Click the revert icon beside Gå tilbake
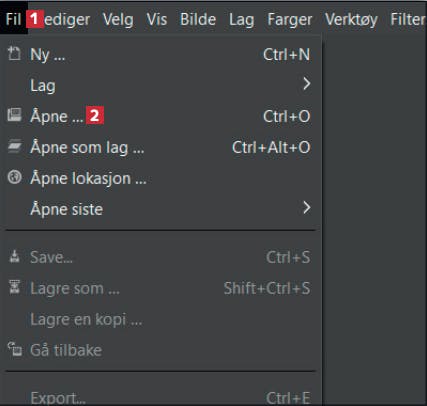Image resolution: width=427 pixels, height=406 pixels. click(15, 349)
